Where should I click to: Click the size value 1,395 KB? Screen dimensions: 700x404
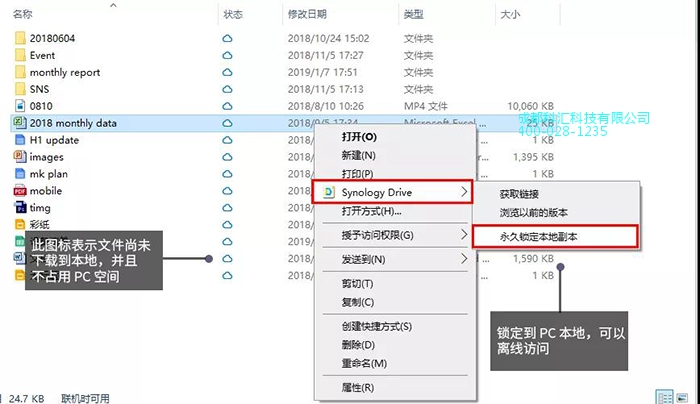tap(533, 157)
